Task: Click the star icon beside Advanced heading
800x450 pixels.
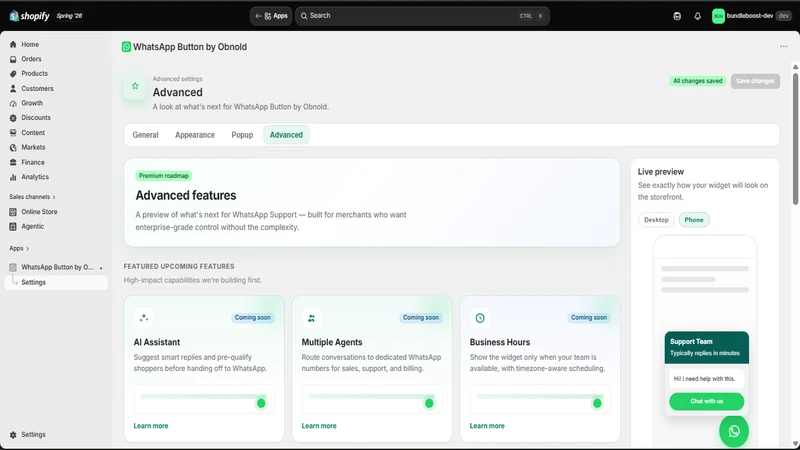Action: [135, 86]
